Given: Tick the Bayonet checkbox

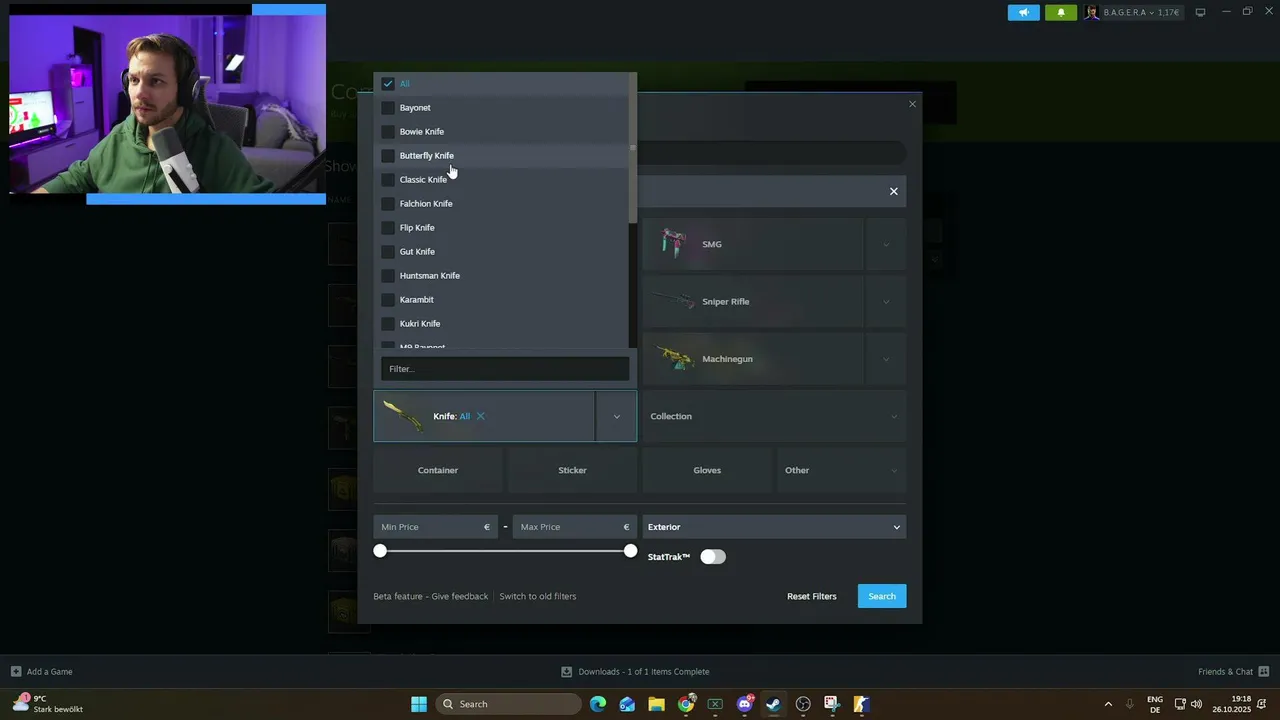Looking at the screenshot, I should click(388, 108).
